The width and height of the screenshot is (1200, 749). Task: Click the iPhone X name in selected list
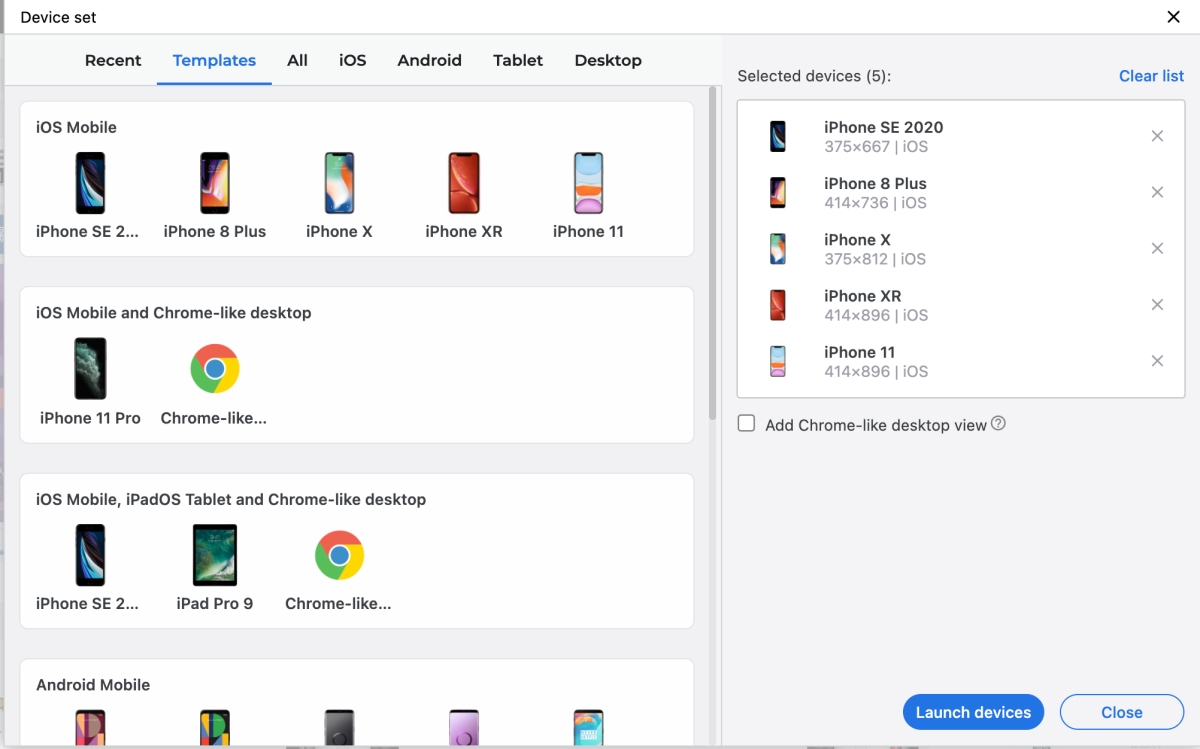tap(857, 239)
